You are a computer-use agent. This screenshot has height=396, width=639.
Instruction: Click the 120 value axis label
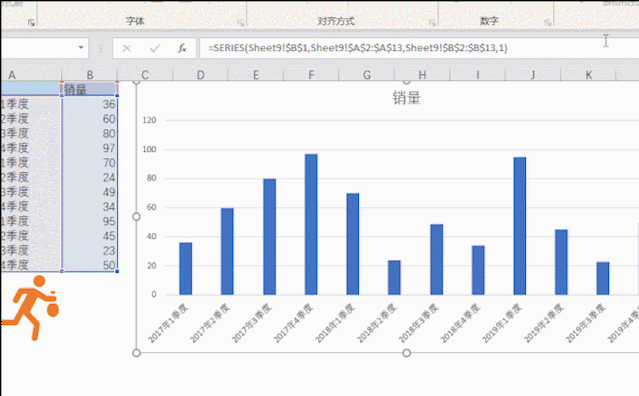pyautogui.click(x=149, y=120)
